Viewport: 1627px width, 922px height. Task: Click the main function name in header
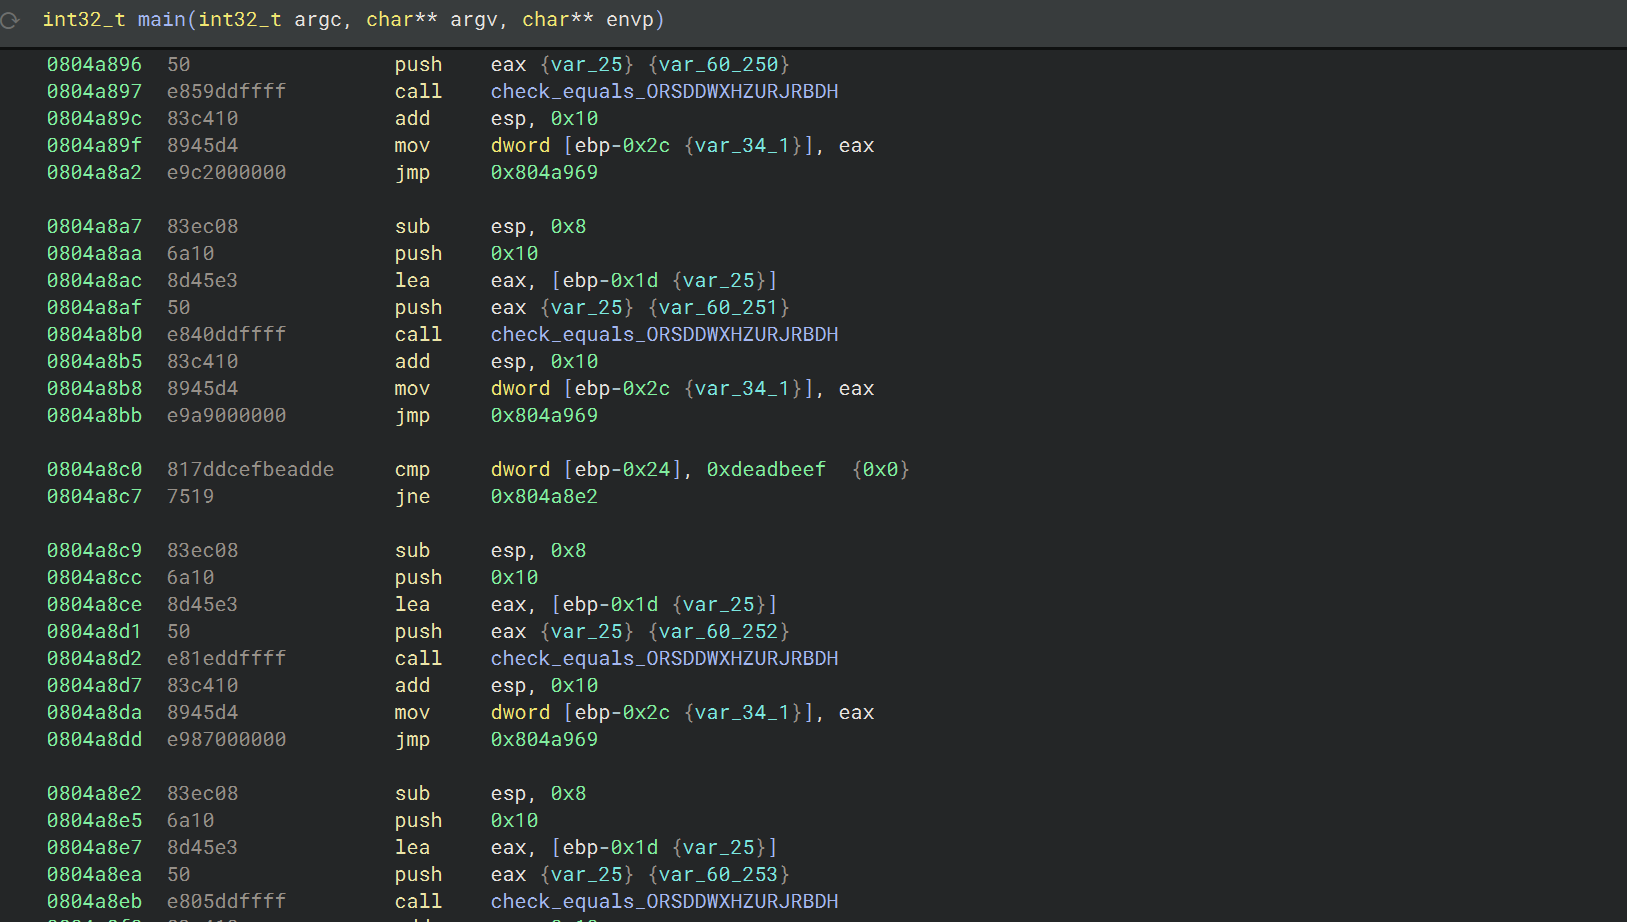coord(161,20)
